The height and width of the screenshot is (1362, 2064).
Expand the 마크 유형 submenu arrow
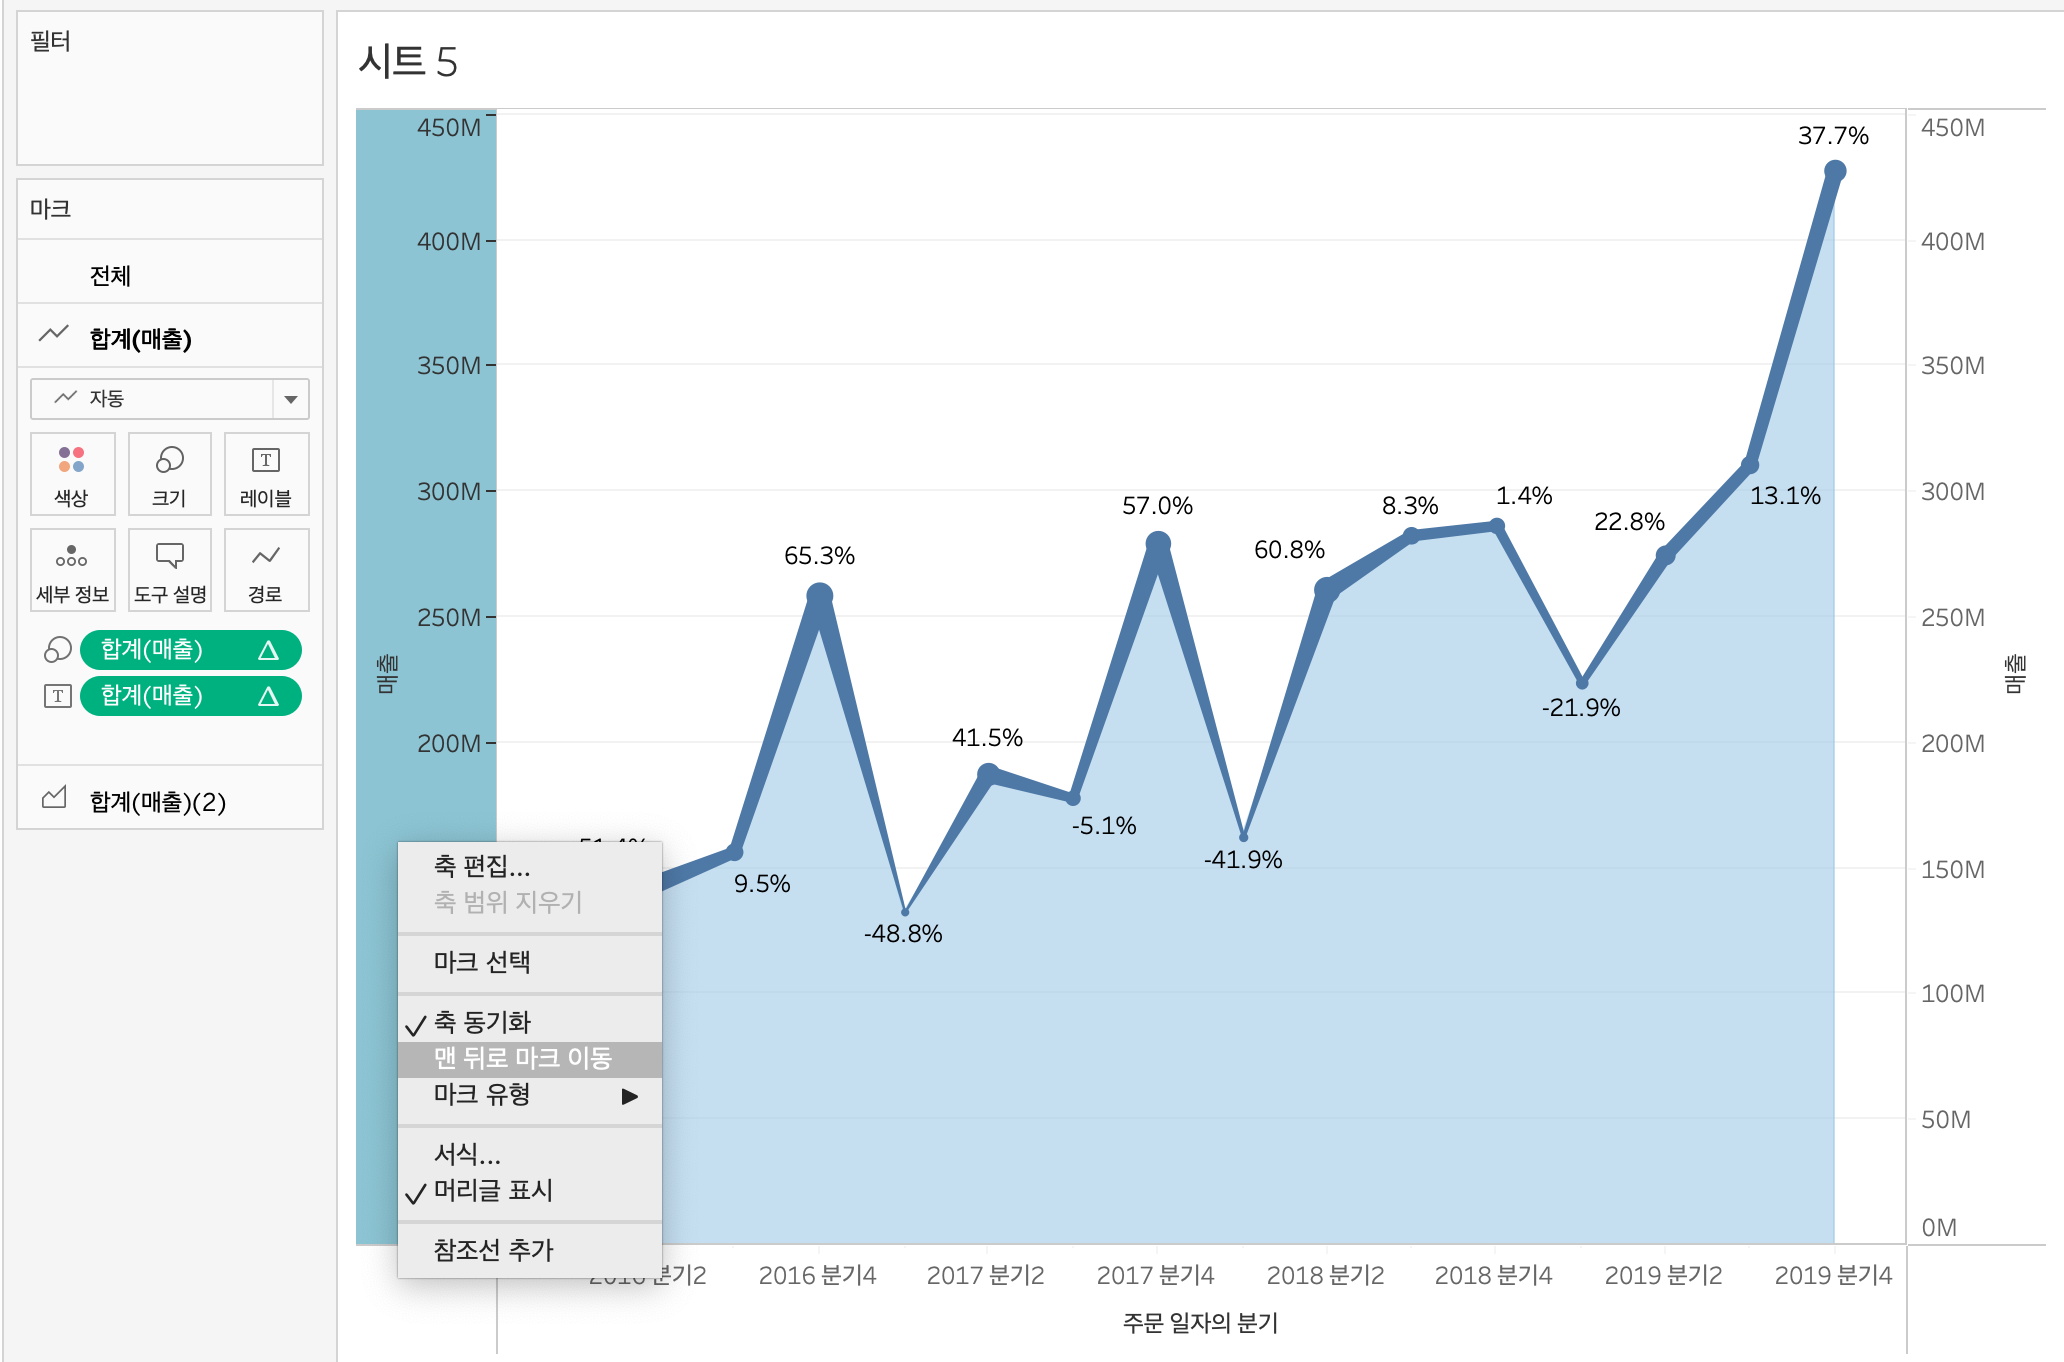point(629,1096)
